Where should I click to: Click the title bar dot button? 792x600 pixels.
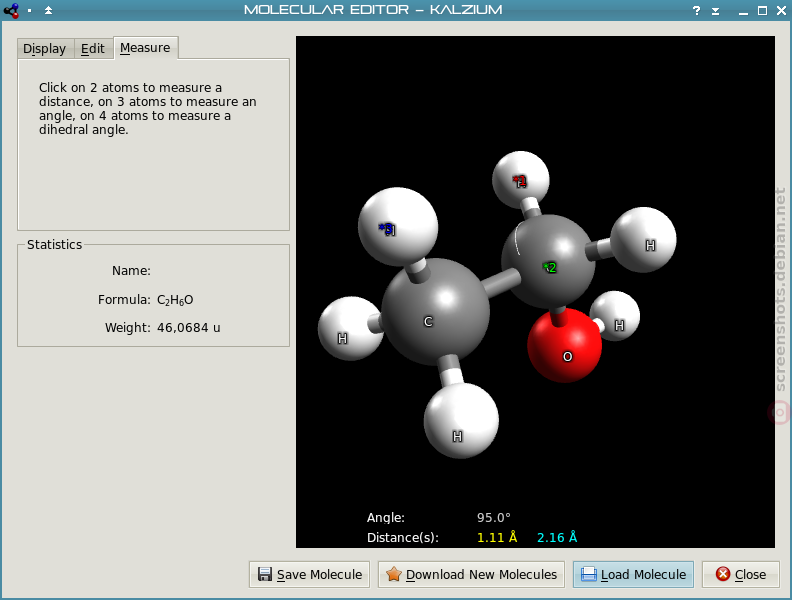point(30,10)
